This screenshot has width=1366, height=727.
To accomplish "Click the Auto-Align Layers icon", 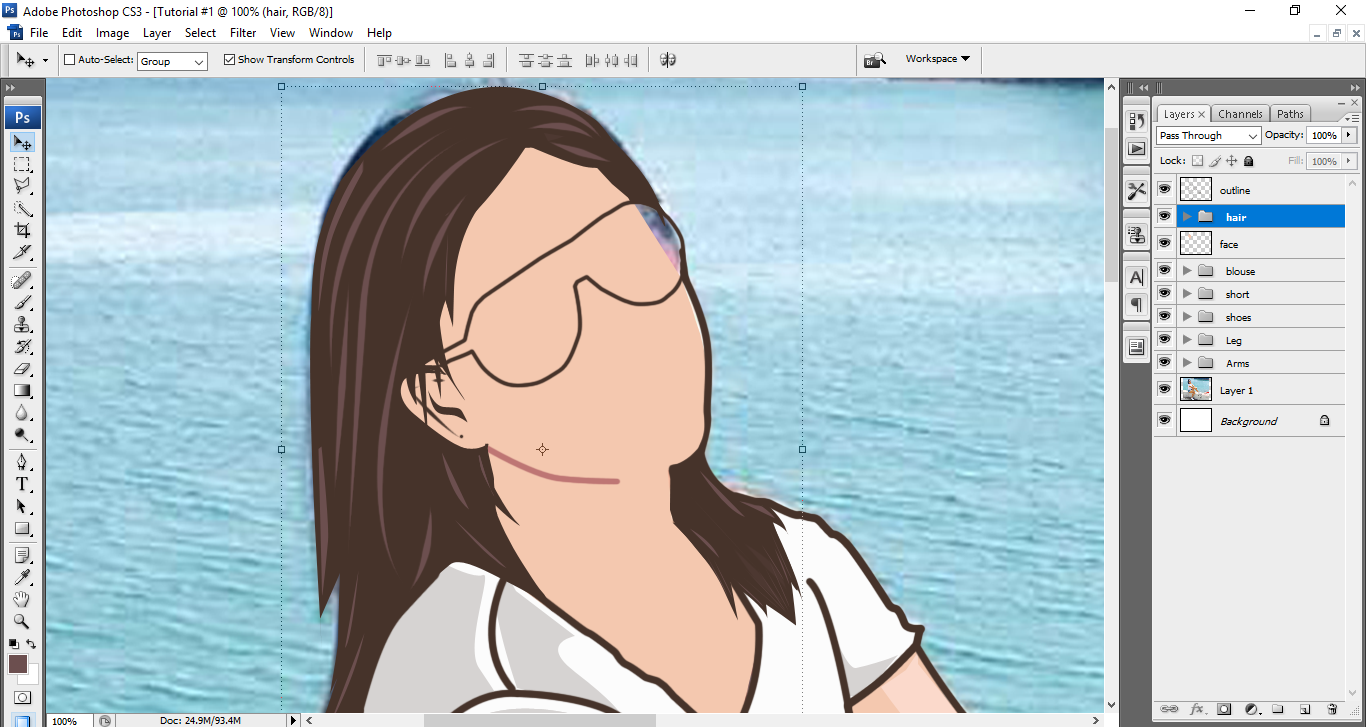I will point(668,60).
